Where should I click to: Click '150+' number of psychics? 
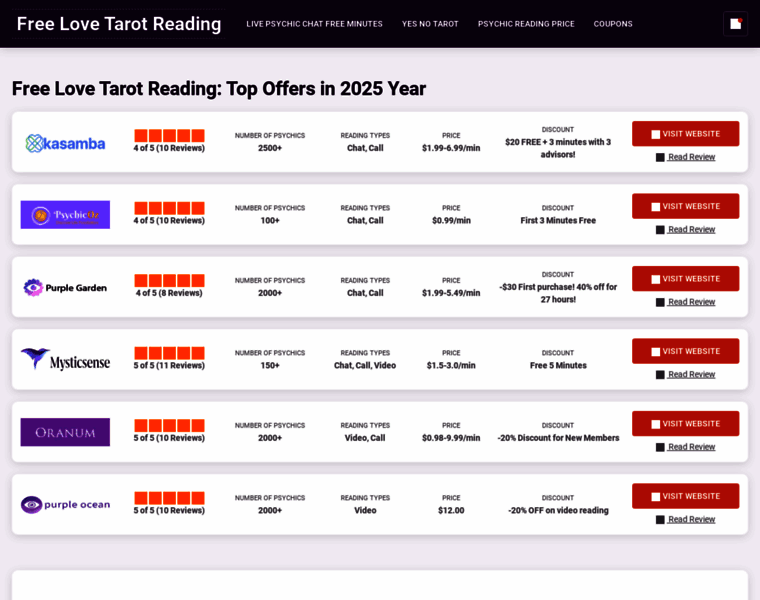tap(270, 365)
